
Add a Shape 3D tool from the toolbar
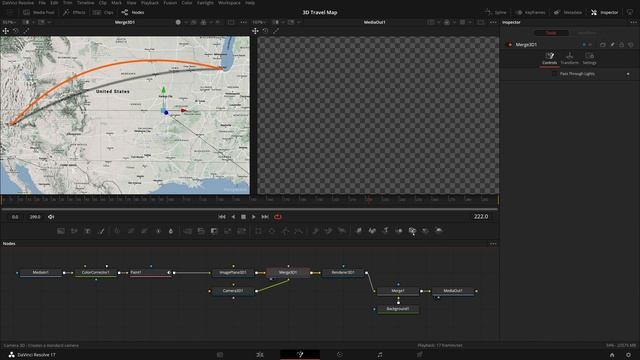[372, 231]
